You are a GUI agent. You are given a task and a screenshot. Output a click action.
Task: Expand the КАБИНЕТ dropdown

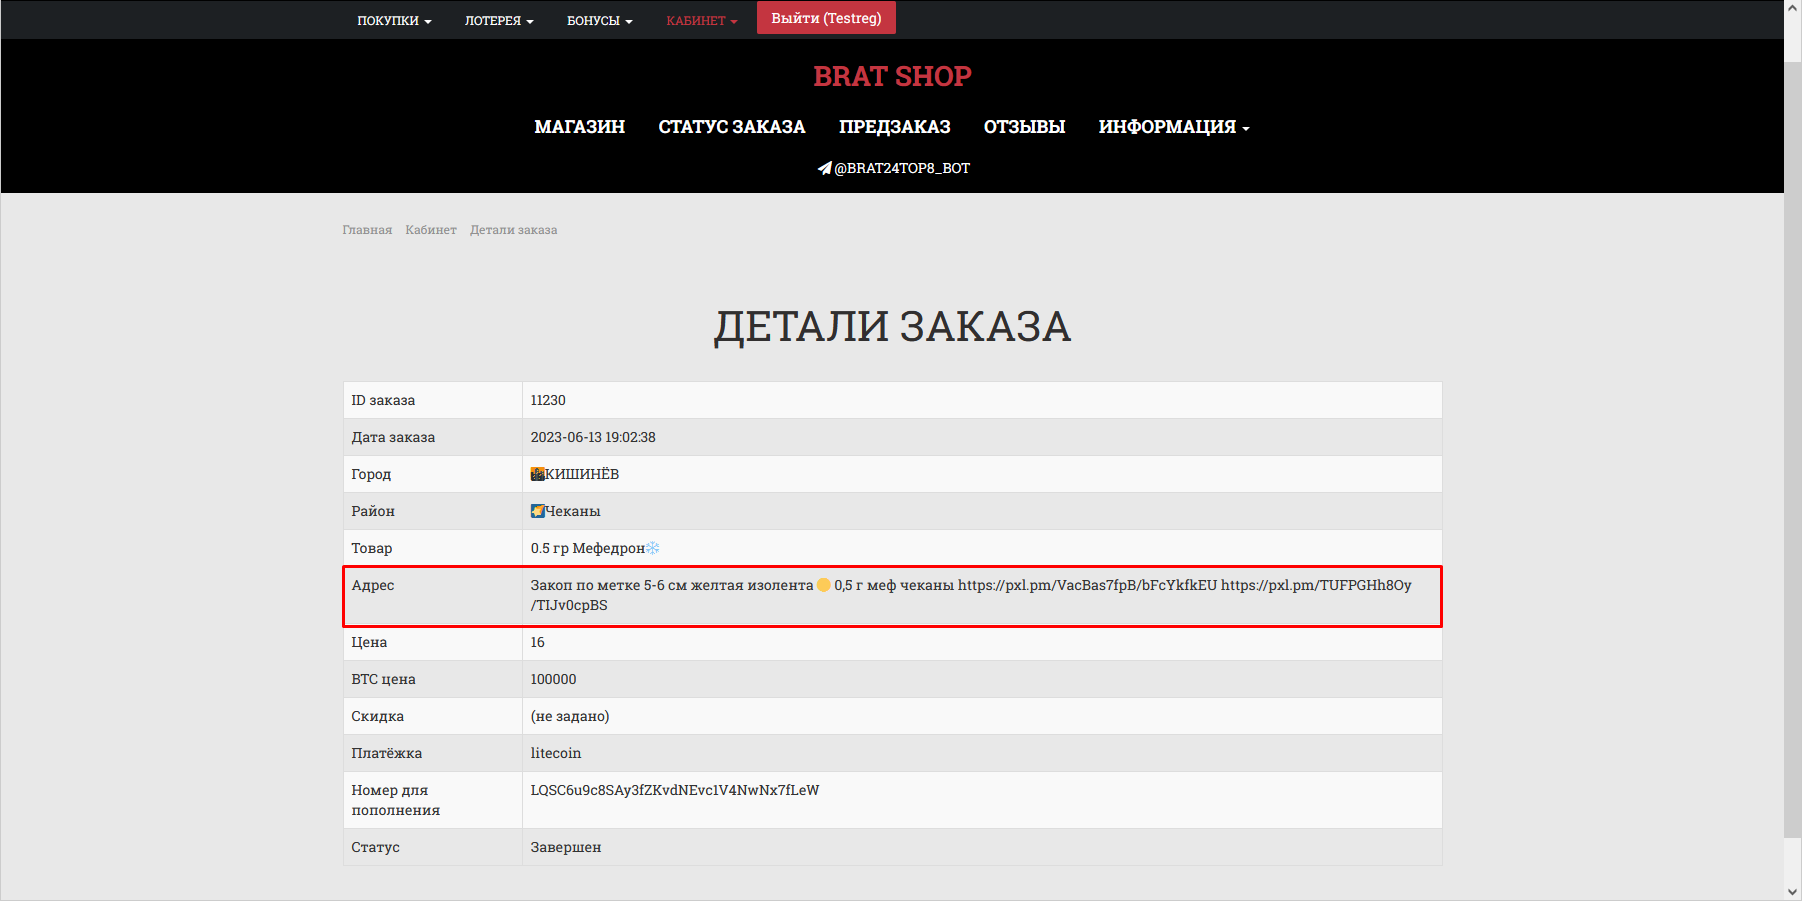click(702, 21)
